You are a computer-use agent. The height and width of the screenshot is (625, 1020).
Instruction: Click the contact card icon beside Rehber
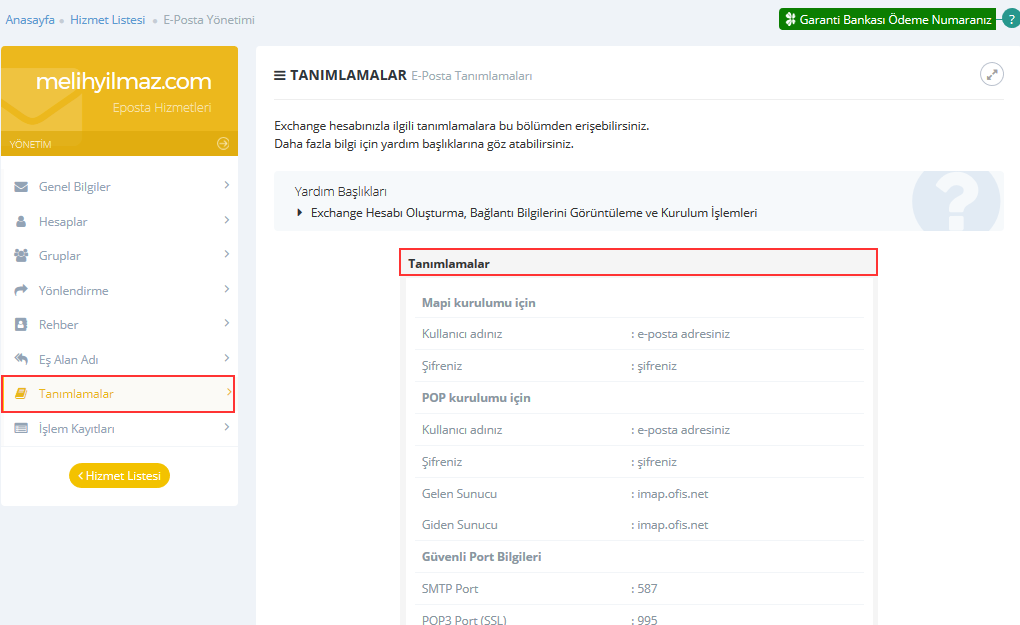coord(21,325)
